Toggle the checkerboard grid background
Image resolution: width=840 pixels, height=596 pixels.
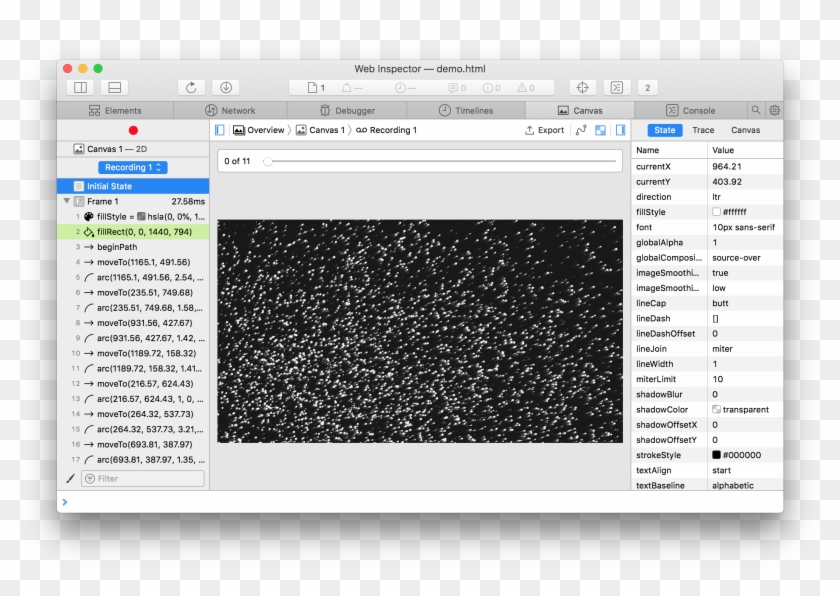point(600,130)
